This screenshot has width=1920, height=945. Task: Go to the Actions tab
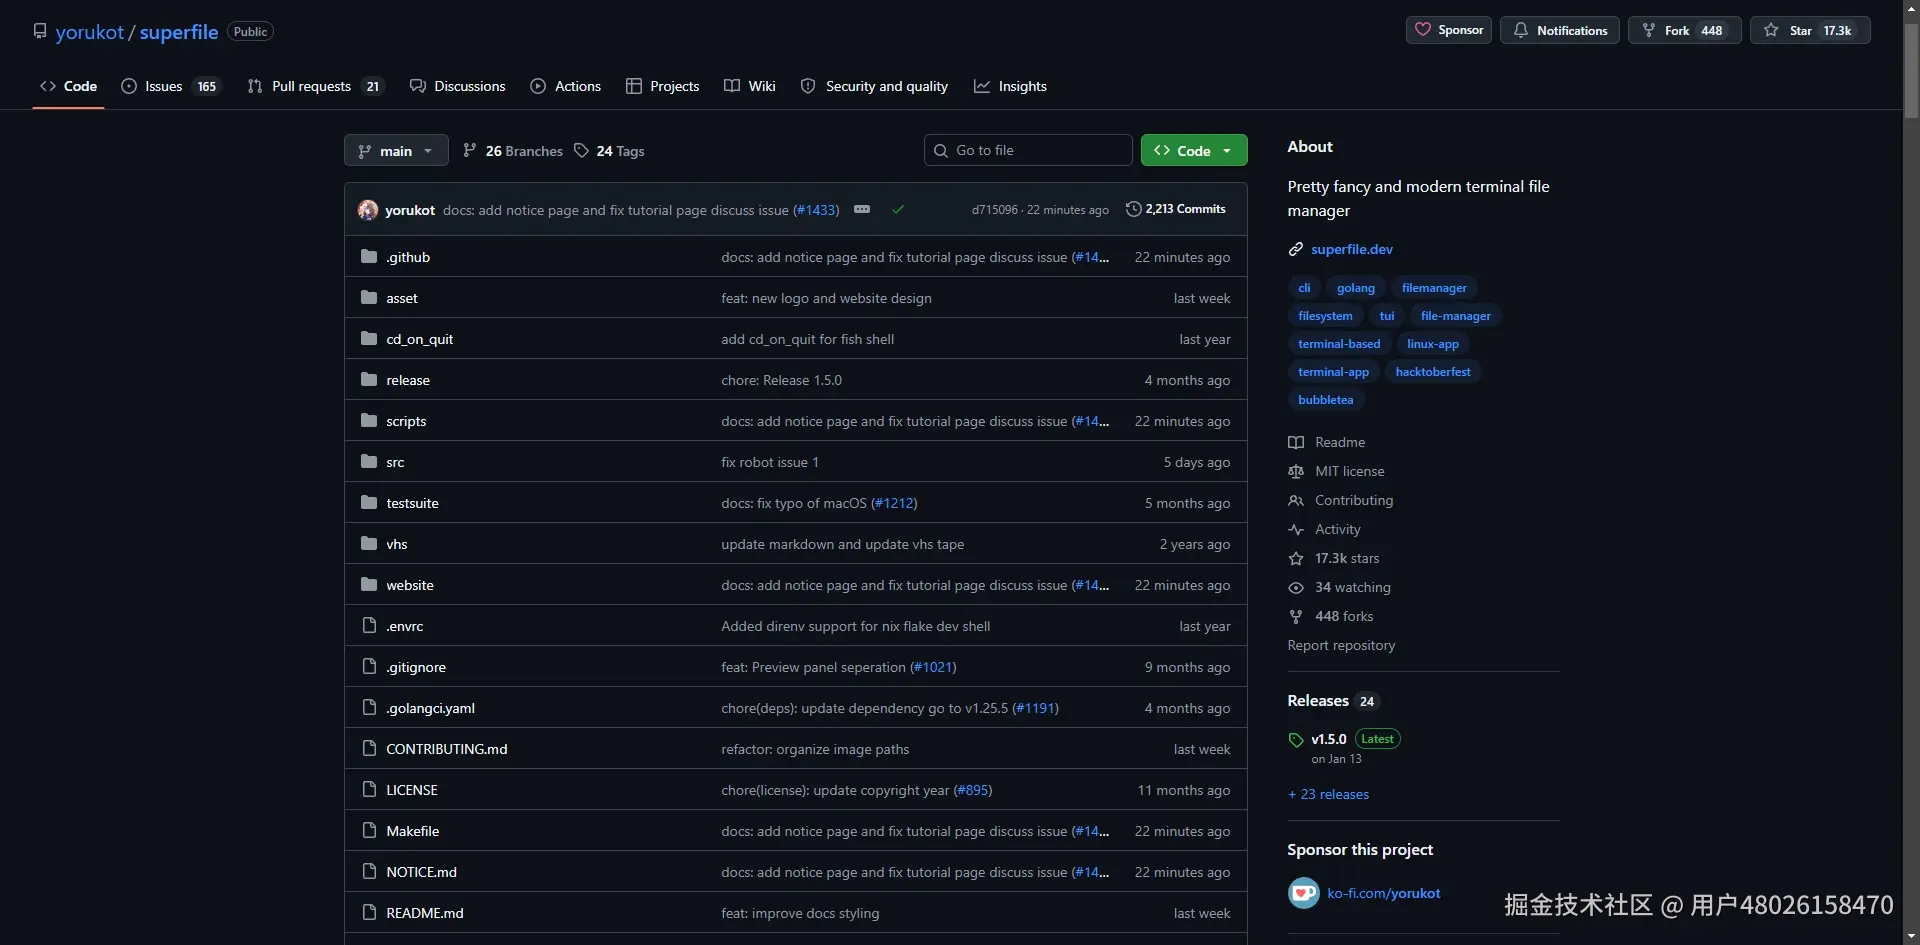click(566, 86)
